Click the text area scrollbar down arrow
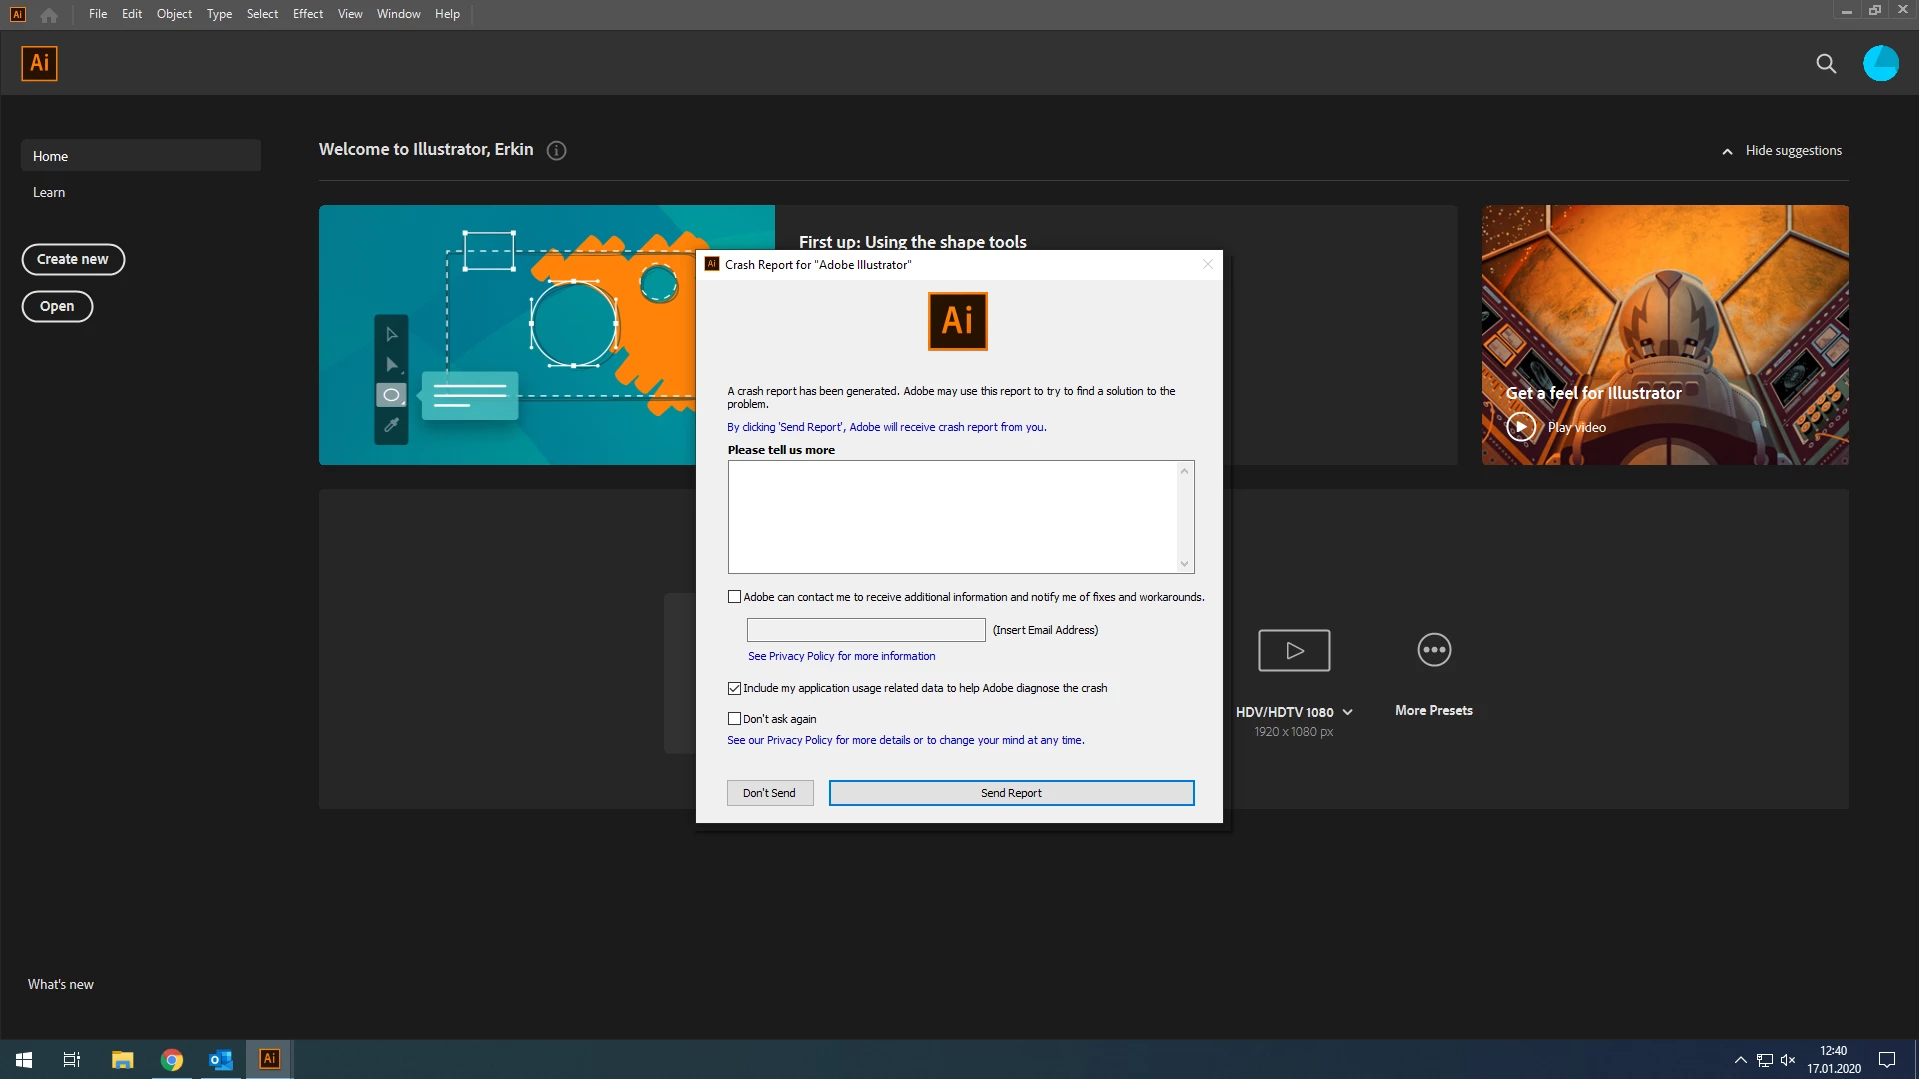Viewport: 1919px width, 1079px height. [1185, 564]
